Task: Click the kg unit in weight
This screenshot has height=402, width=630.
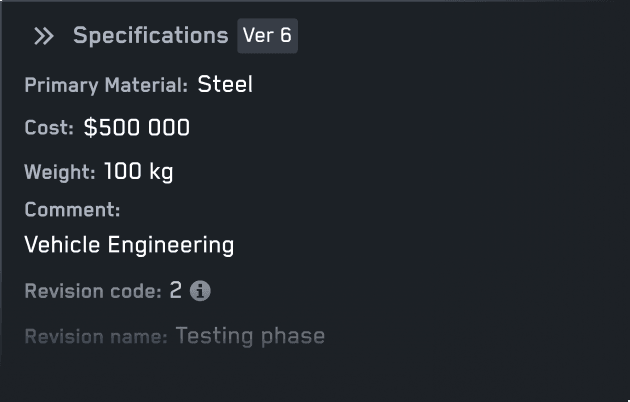Action: coord(161,173)
